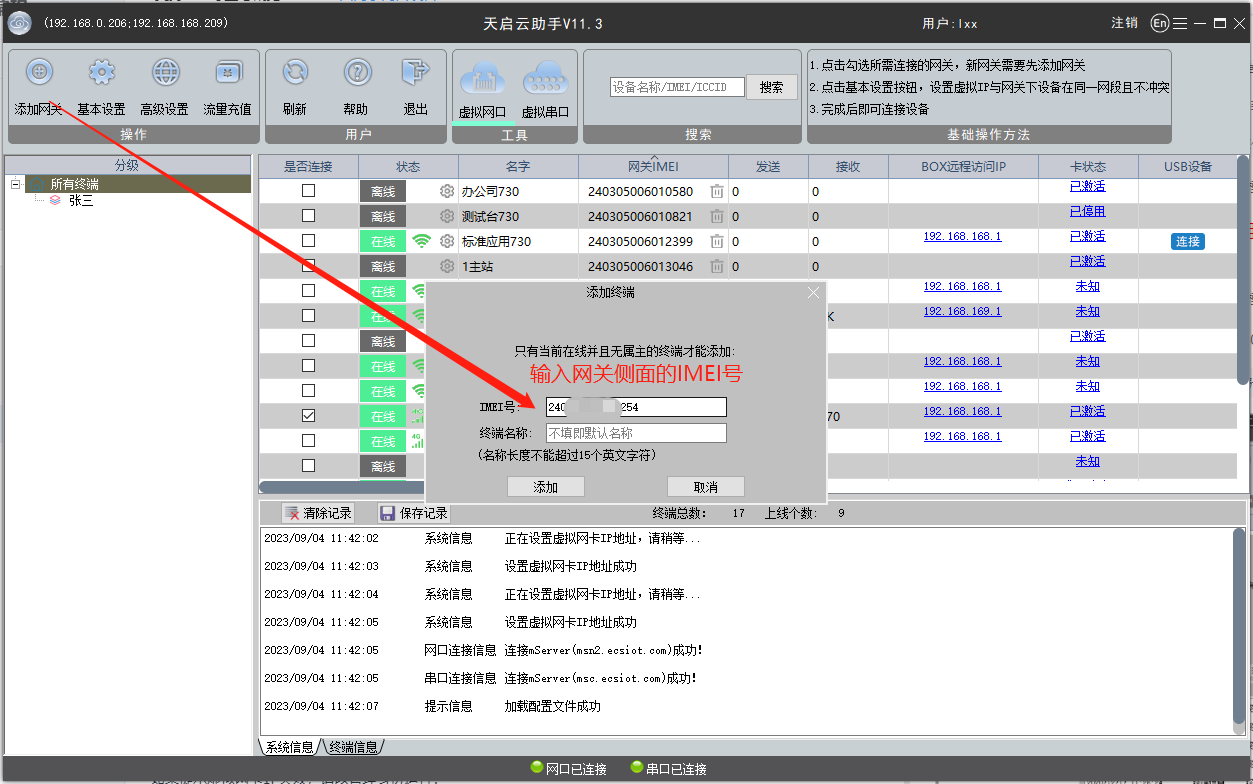
Task: Tick the connect checkbox for 测试台730
Action: click(x=308, y=215)
